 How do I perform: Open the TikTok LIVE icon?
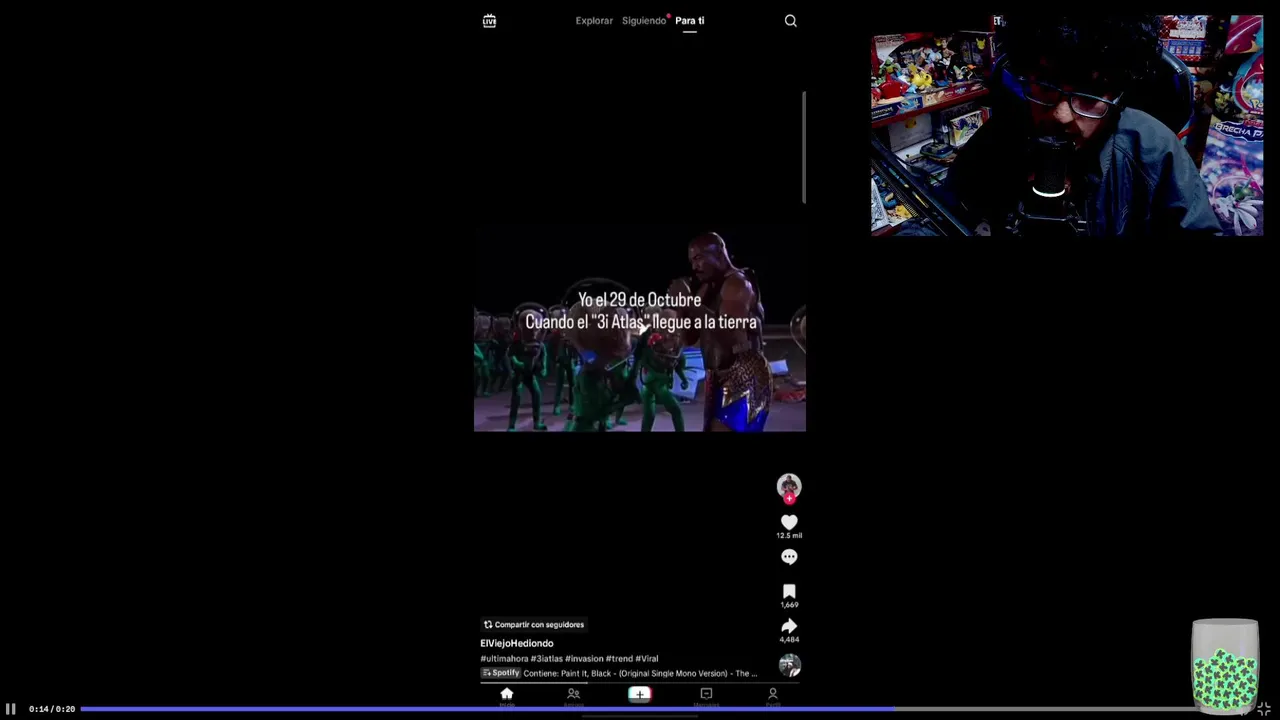(x=489, y=20)
